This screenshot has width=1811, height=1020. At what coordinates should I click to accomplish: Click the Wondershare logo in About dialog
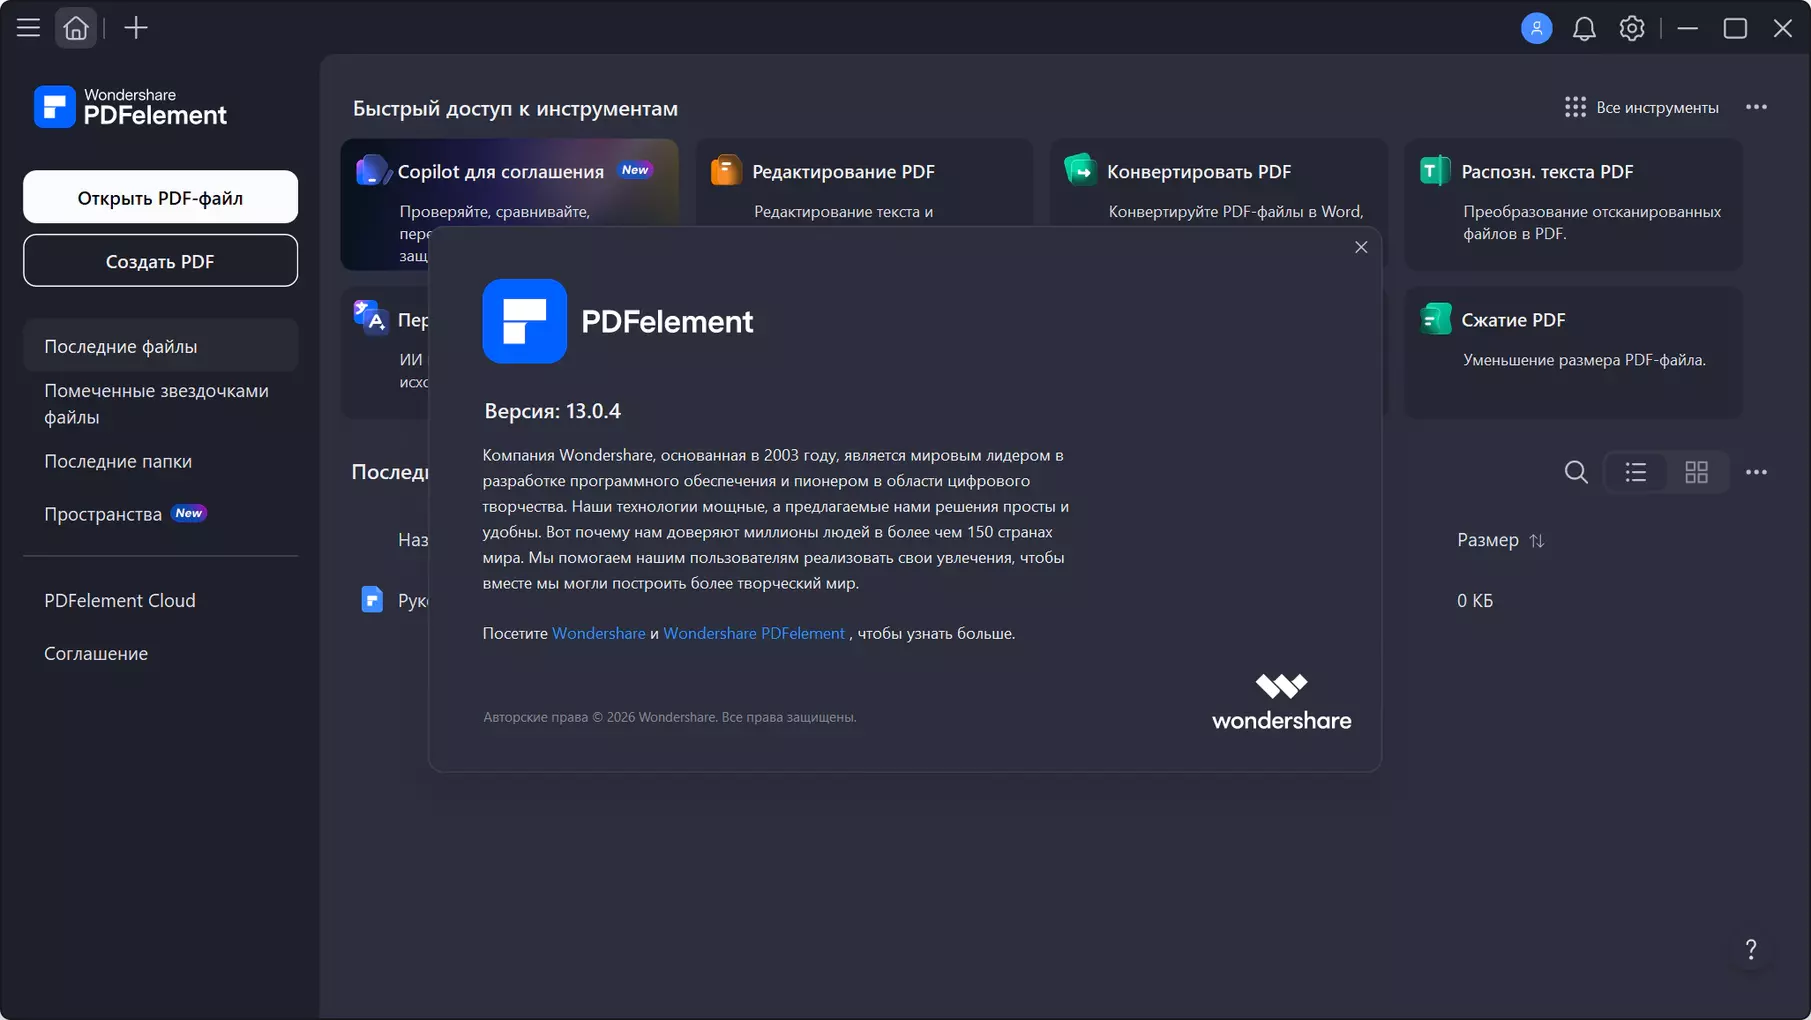point(1281,702)
